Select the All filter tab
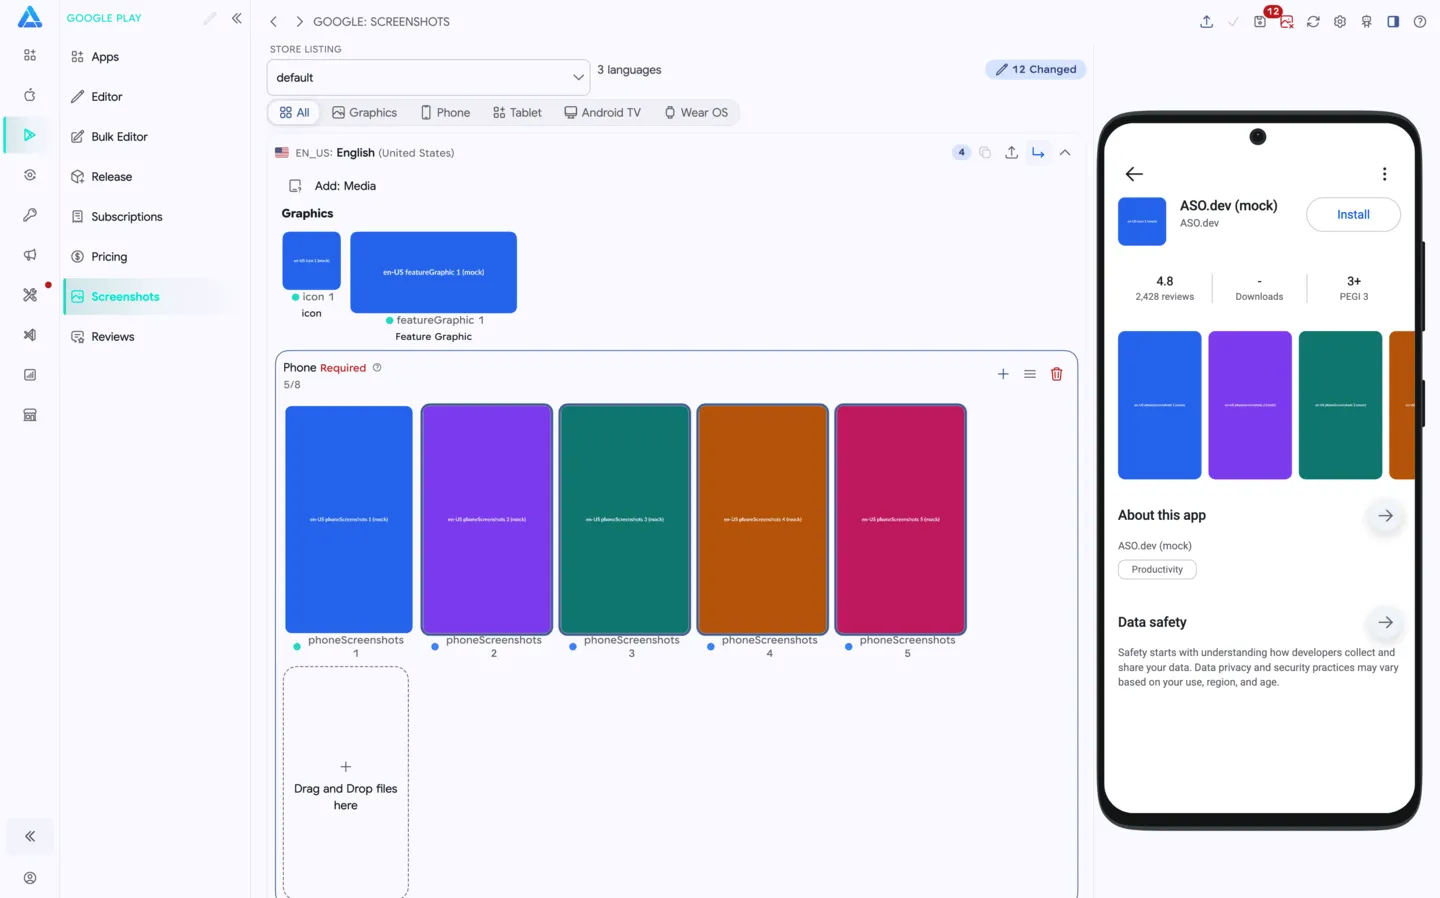The image size is (1440, 898). [x=294, y=113]
